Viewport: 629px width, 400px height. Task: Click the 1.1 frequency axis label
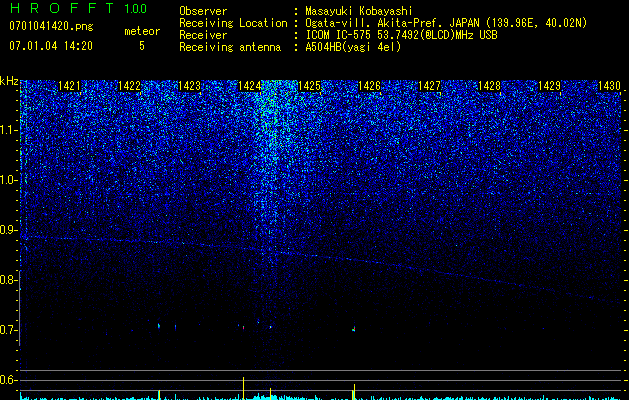click(x=7, y=130)
